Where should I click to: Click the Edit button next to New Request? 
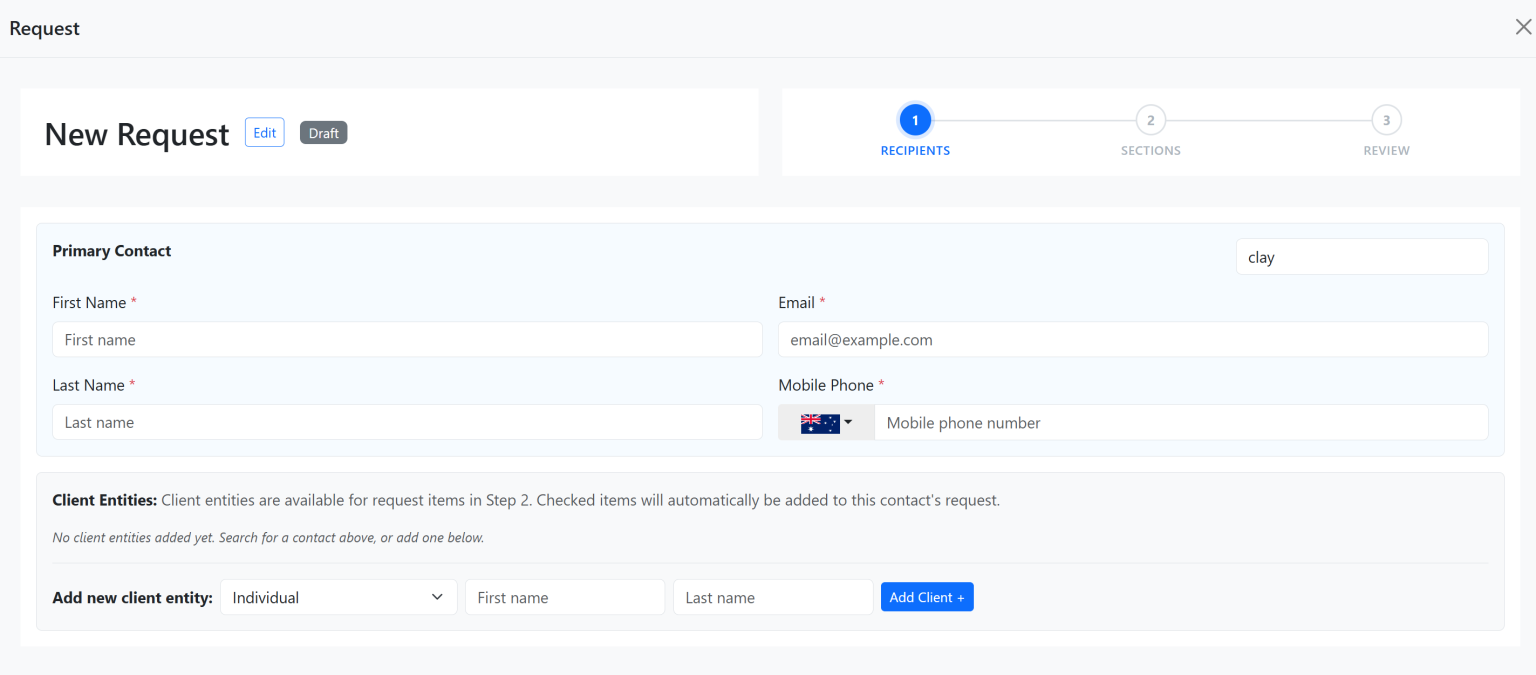point(265,133)
